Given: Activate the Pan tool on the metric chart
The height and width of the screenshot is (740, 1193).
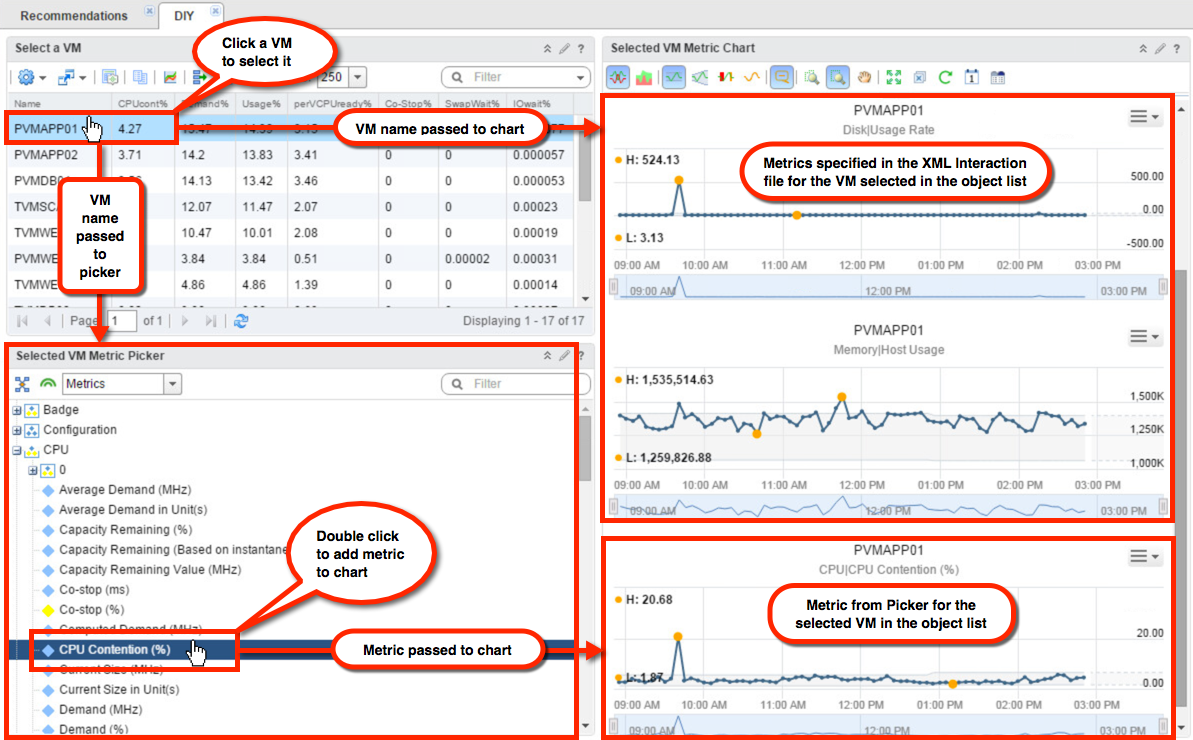Looking at the screenshot, I should tap(864, 77).
